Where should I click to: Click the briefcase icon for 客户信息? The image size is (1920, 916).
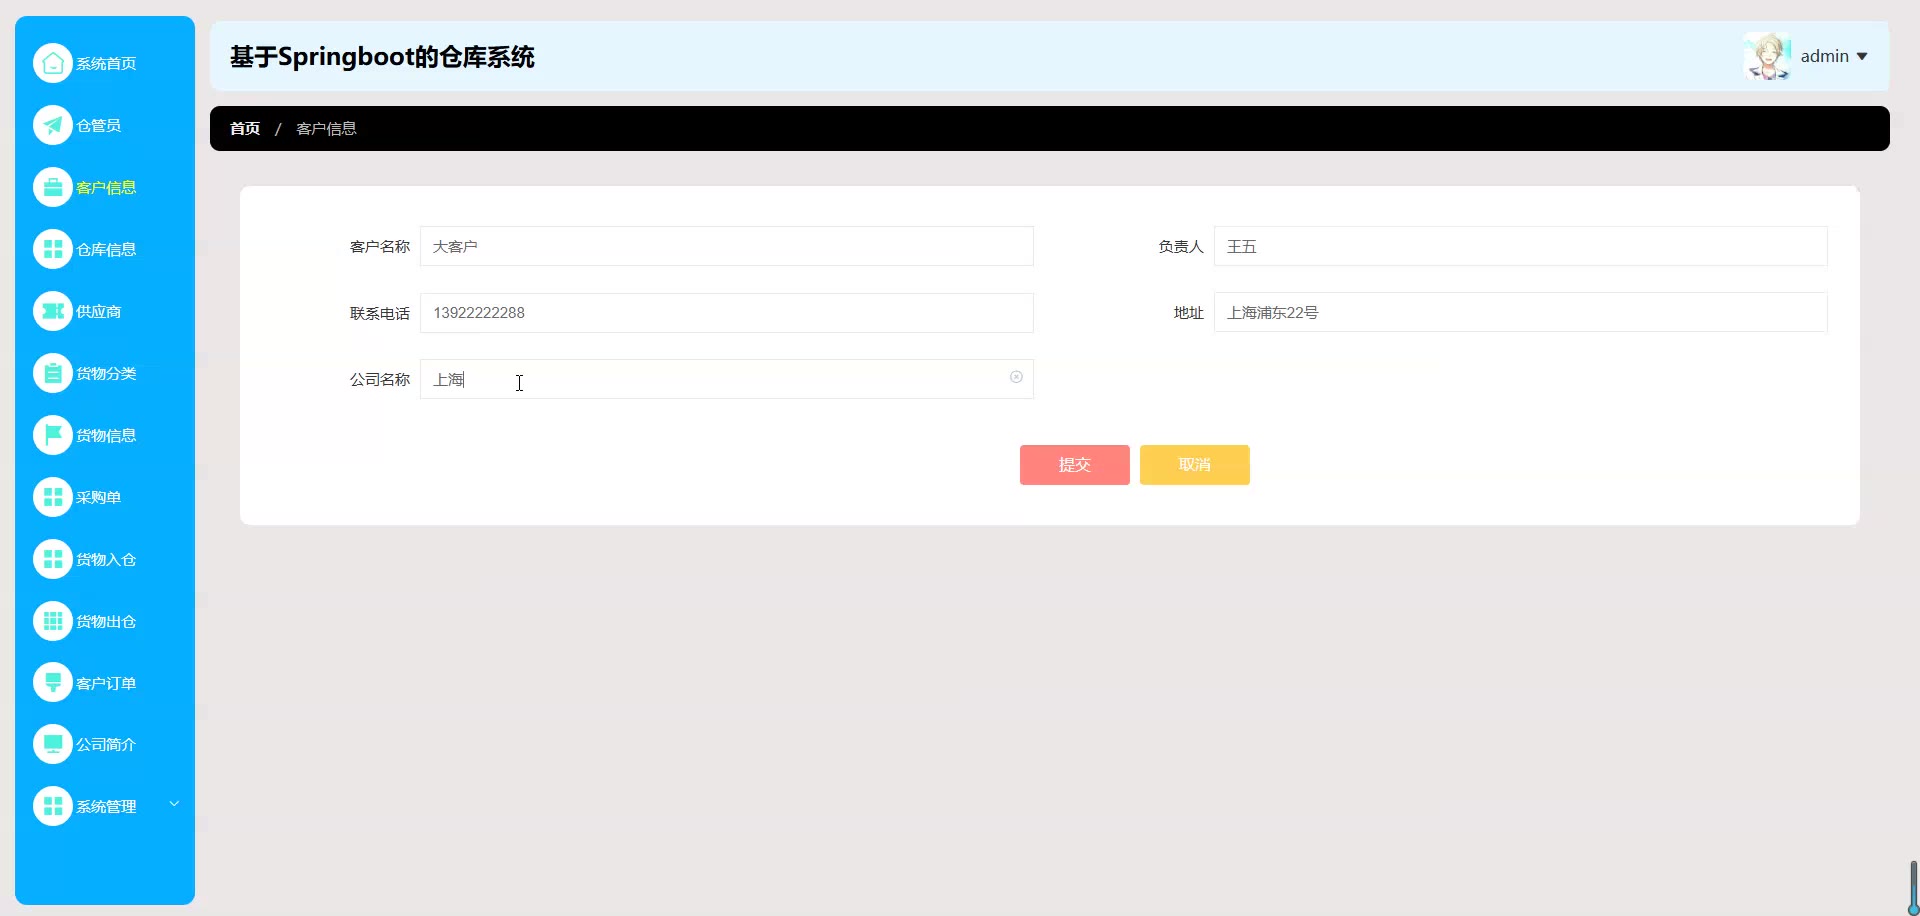coord(53,187)
